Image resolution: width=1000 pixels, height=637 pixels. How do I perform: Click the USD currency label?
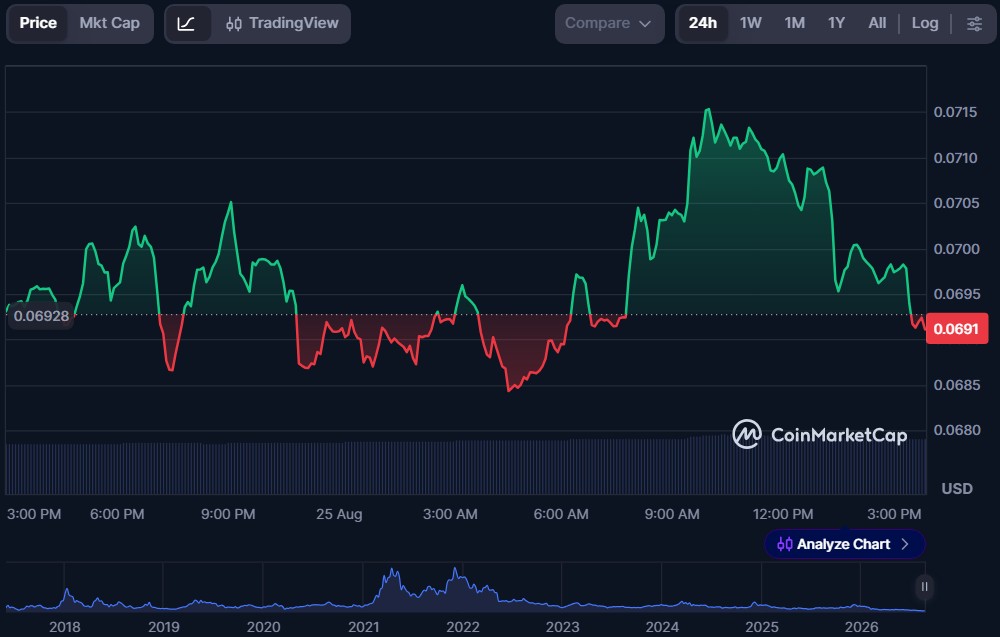click(x=957, y=489)
